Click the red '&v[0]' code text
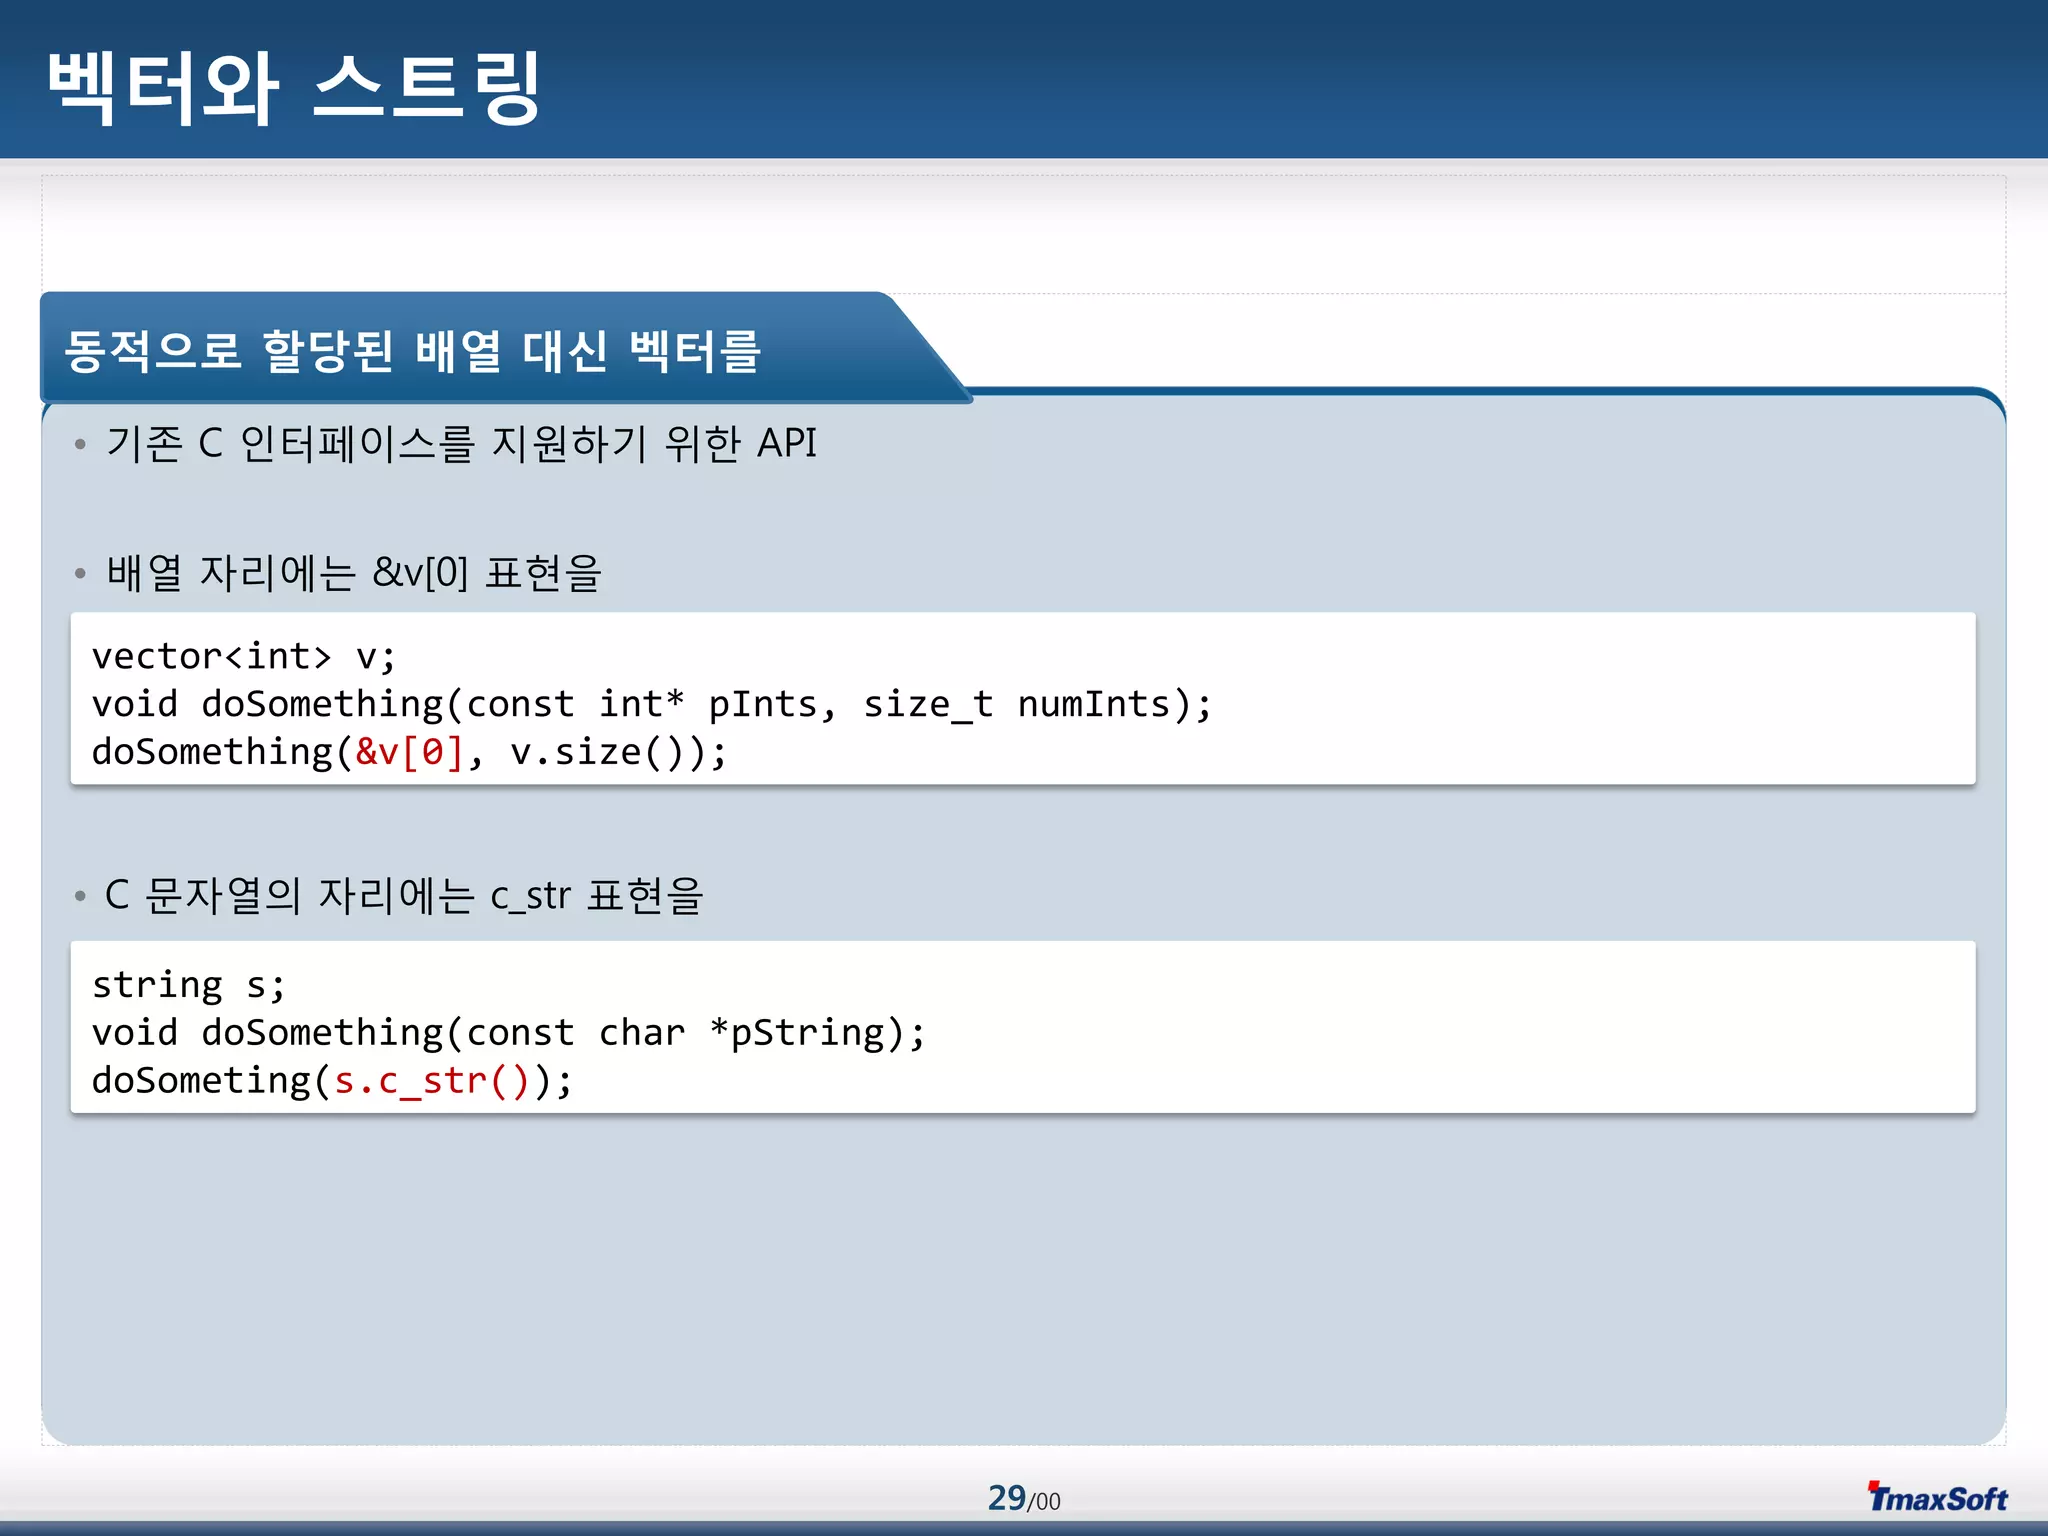Screen dimensions: 2048x1536 click(x=410, y=752)
